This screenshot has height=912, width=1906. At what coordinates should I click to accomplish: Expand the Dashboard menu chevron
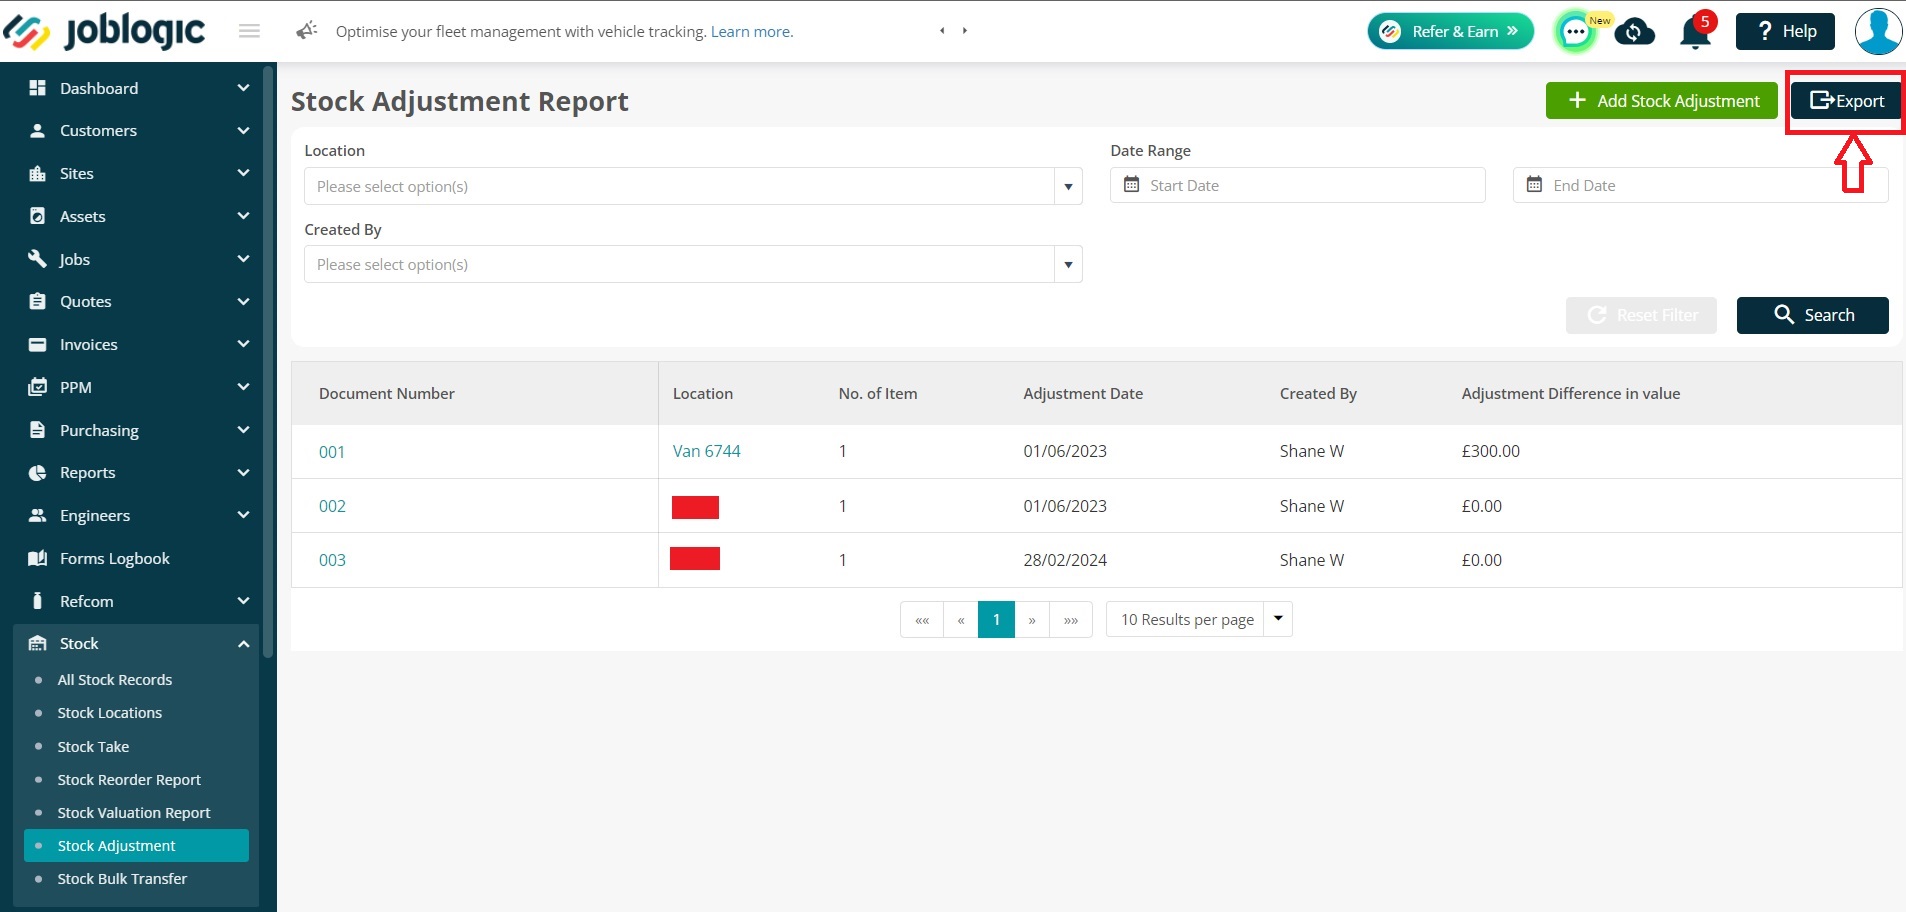[x=243, y=88]
